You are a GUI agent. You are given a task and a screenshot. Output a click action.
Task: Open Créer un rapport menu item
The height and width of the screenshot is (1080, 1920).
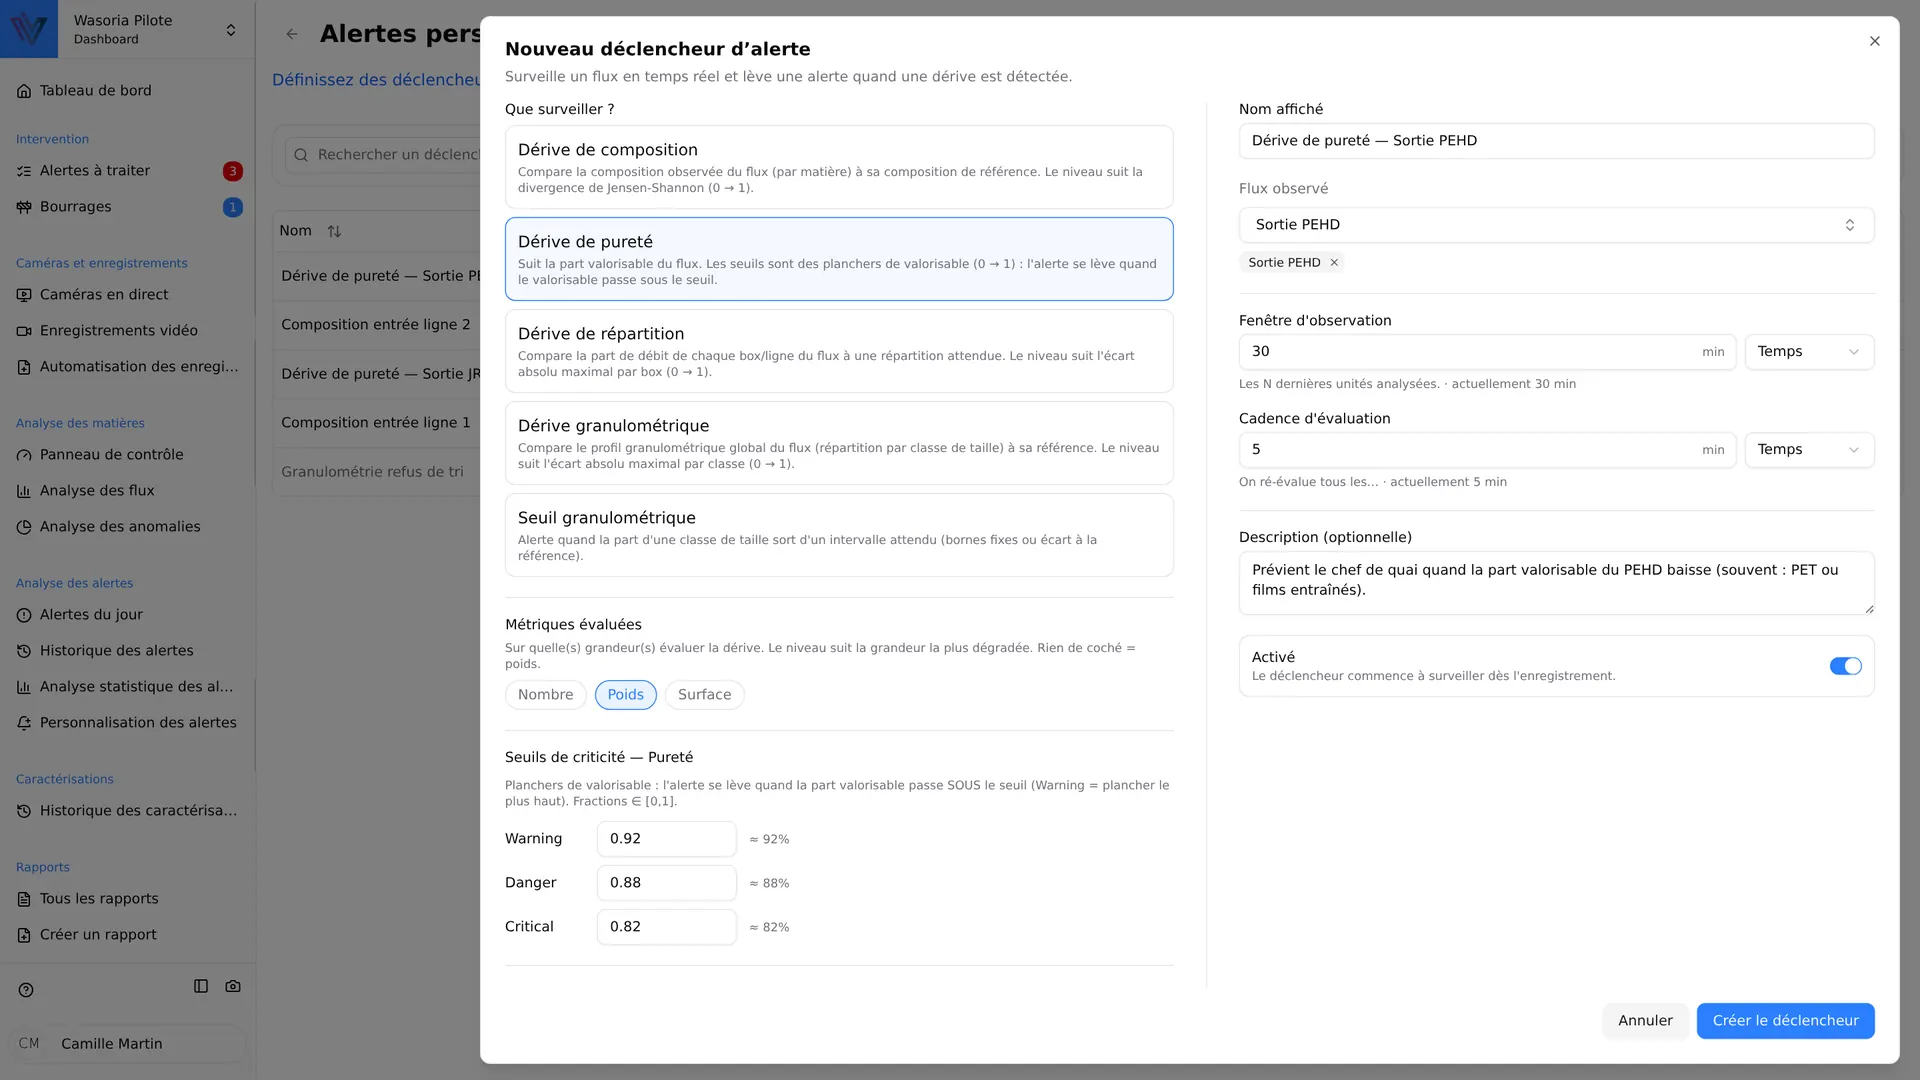[128, 935]
